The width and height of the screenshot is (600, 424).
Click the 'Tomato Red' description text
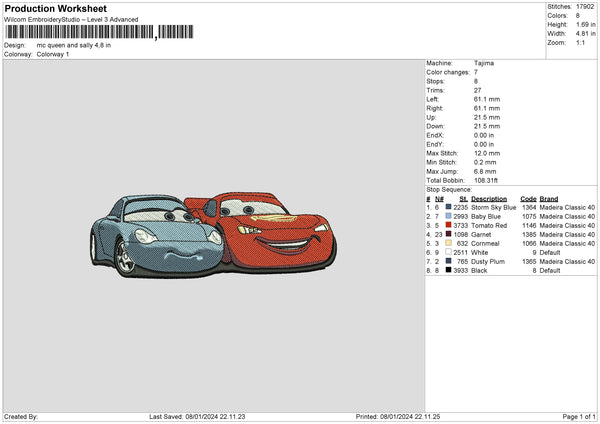point(489,225)
